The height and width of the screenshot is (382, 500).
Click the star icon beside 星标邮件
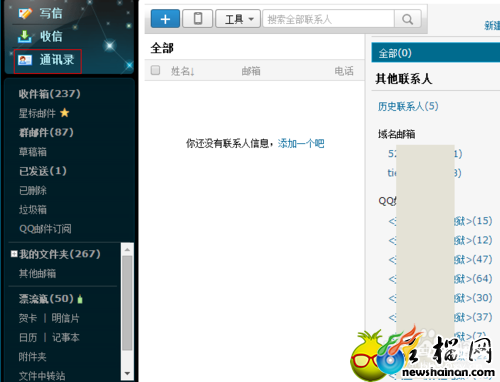[65, 113]
